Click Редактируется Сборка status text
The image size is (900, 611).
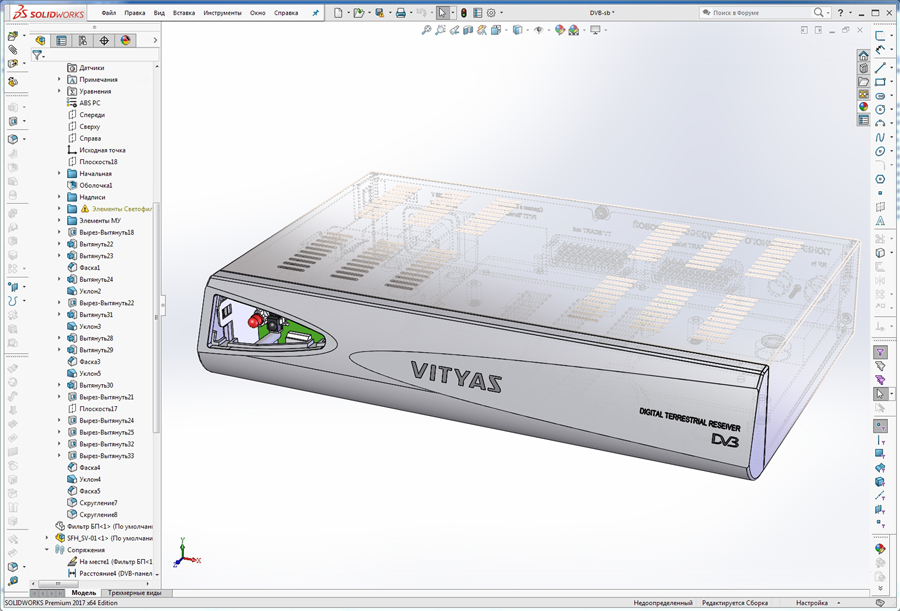pyautogui.click(x=735, y=603)
